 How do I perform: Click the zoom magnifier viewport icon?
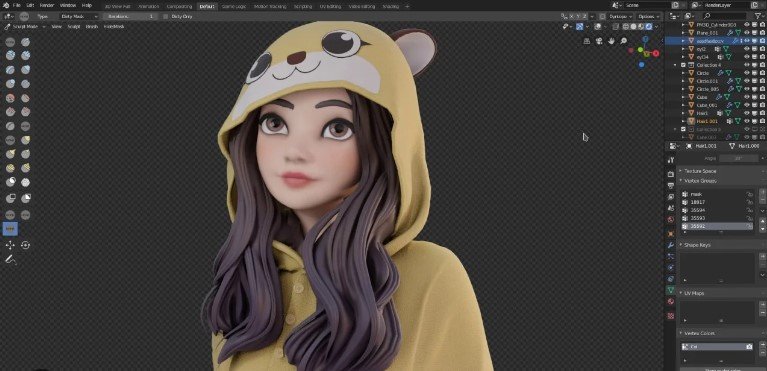pyautogui.click(x=624, y=41)
